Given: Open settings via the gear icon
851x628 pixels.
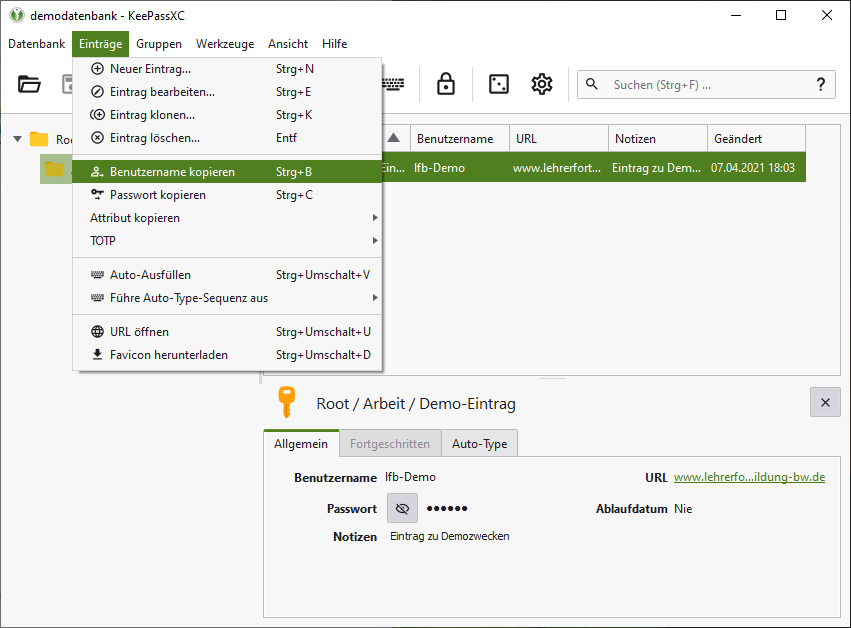Looking at the screenshot, I should (542, 85).
